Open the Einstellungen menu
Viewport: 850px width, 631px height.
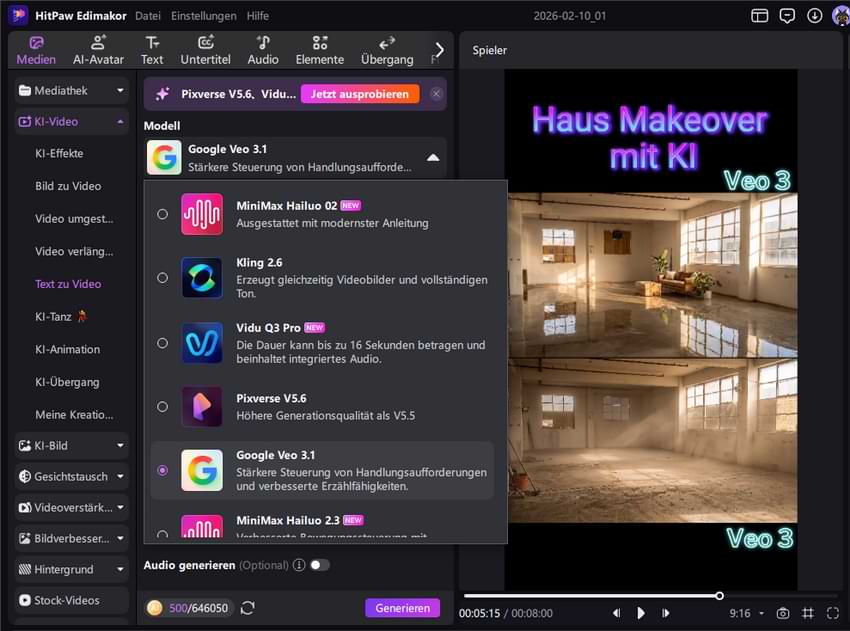[203, 16]
